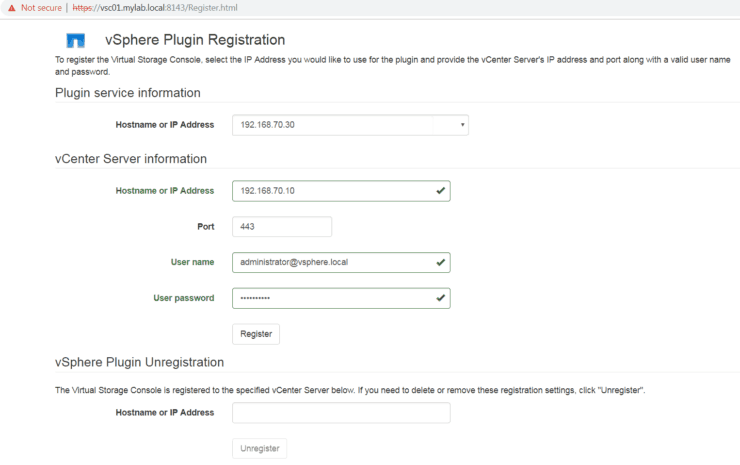Image resolution: width=740 pixels, height=465 pixels.
Task: Focus the User password input field
Action: click(330, 298)
